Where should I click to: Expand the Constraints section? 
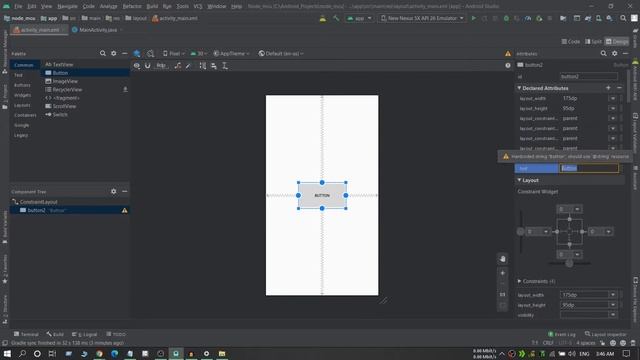[519, 281]
